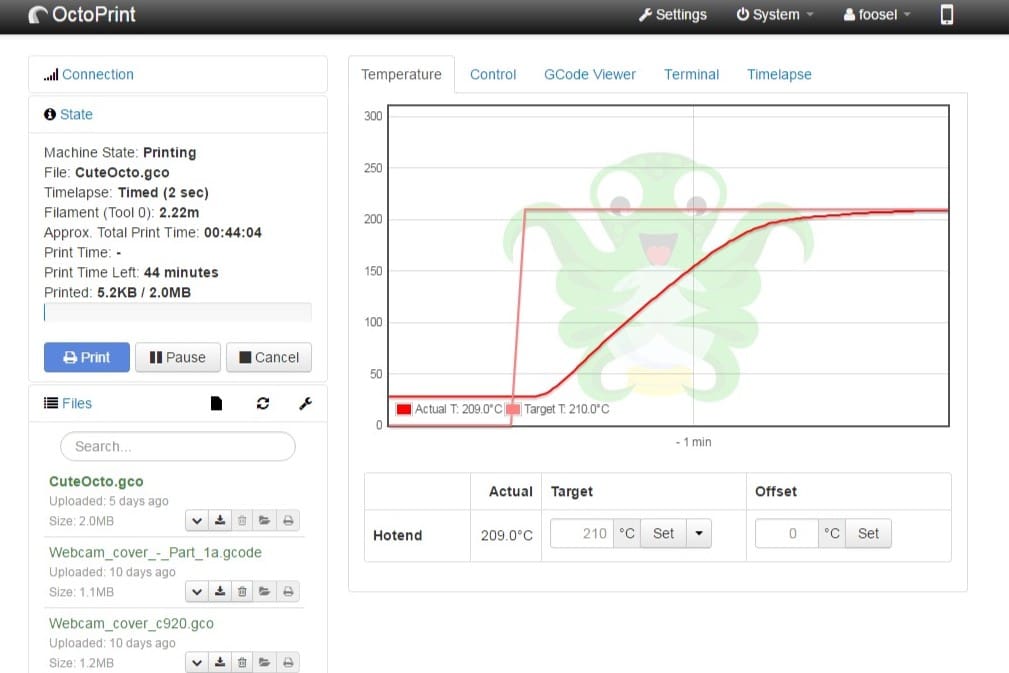Edit the Hotend target temperature field
The image size is (1009, 673).
tap(582, 533)
